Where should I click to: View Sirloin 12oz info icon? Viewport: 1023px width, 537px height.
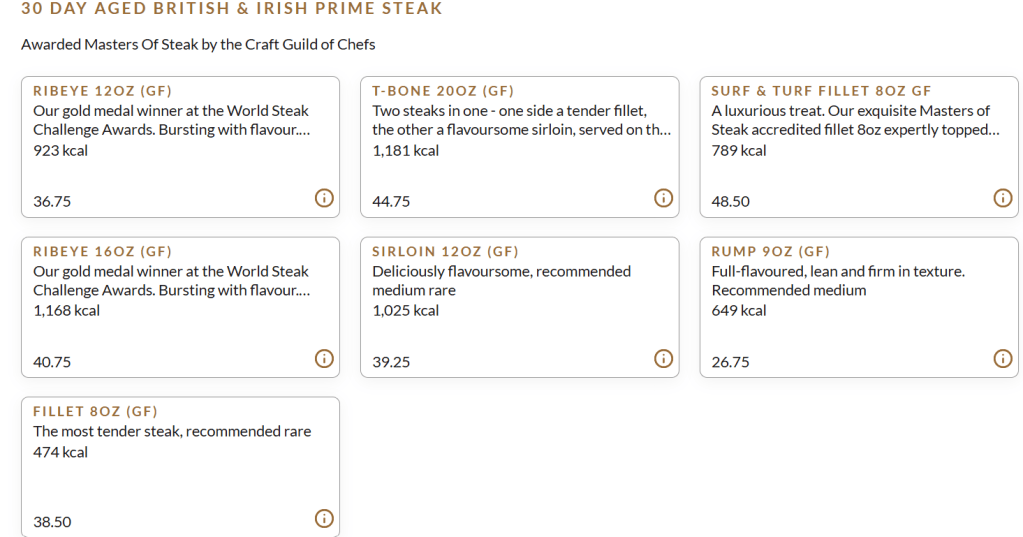pyautogui.click(x=663, y=358)
